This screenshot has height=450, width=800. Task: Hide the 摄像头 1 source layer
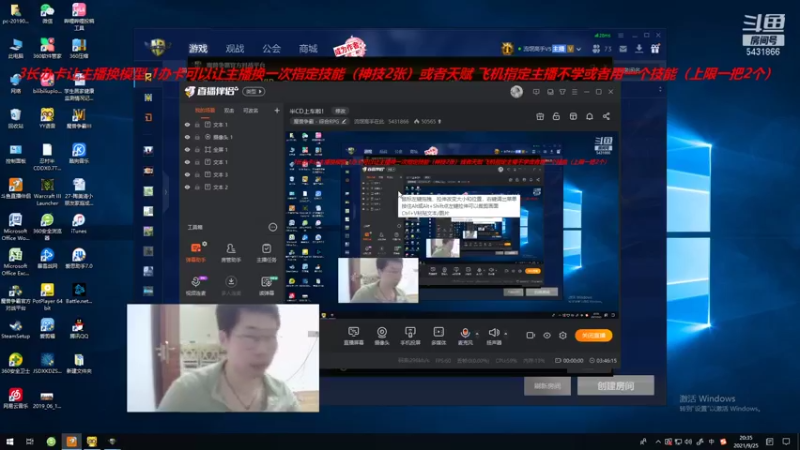187,137
